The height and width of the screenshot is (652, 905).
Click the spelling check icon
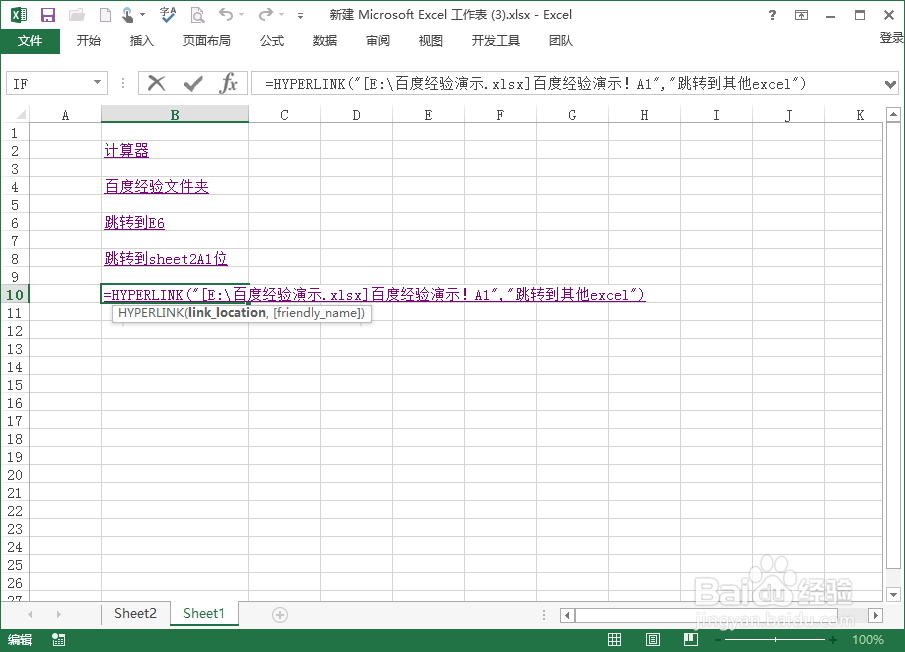click(x=168, y=15)
